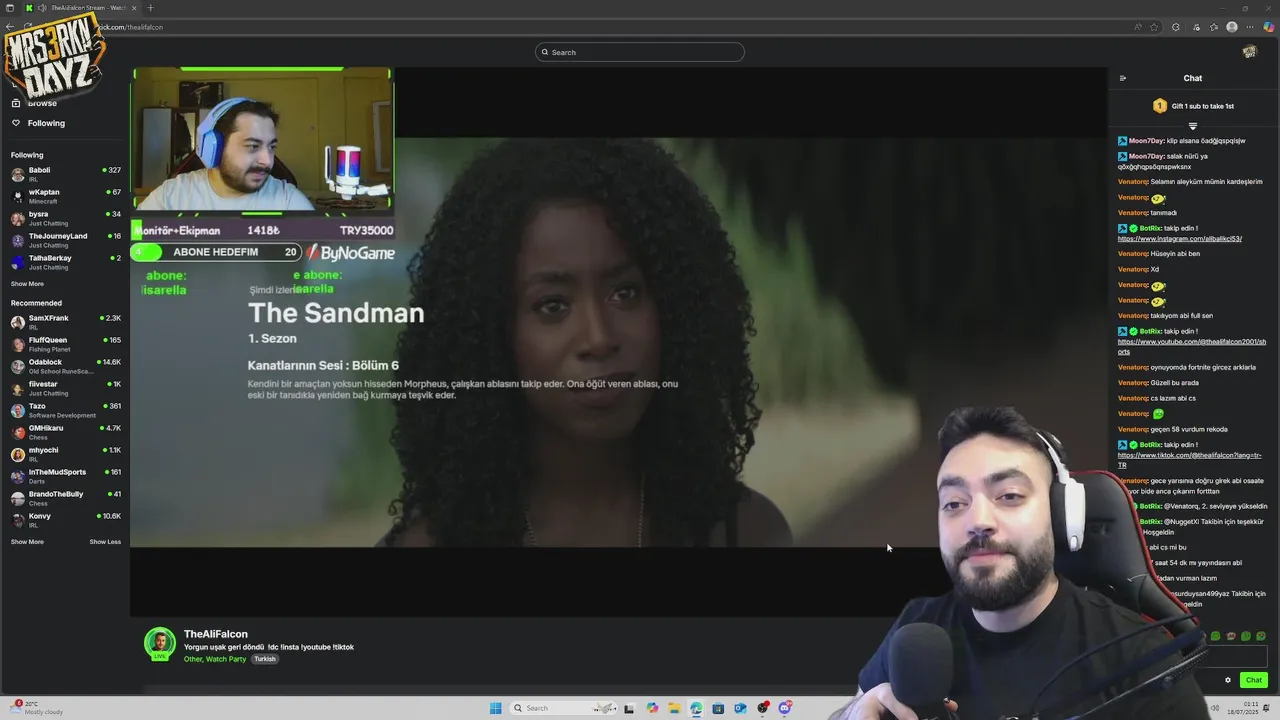Open Konvy IRL channel

(x=65, y=520)
